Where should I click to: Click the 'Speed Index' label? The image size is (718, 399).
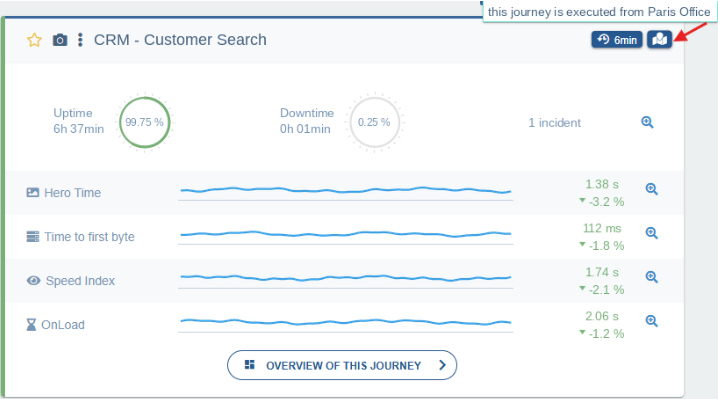click(80, 281)
